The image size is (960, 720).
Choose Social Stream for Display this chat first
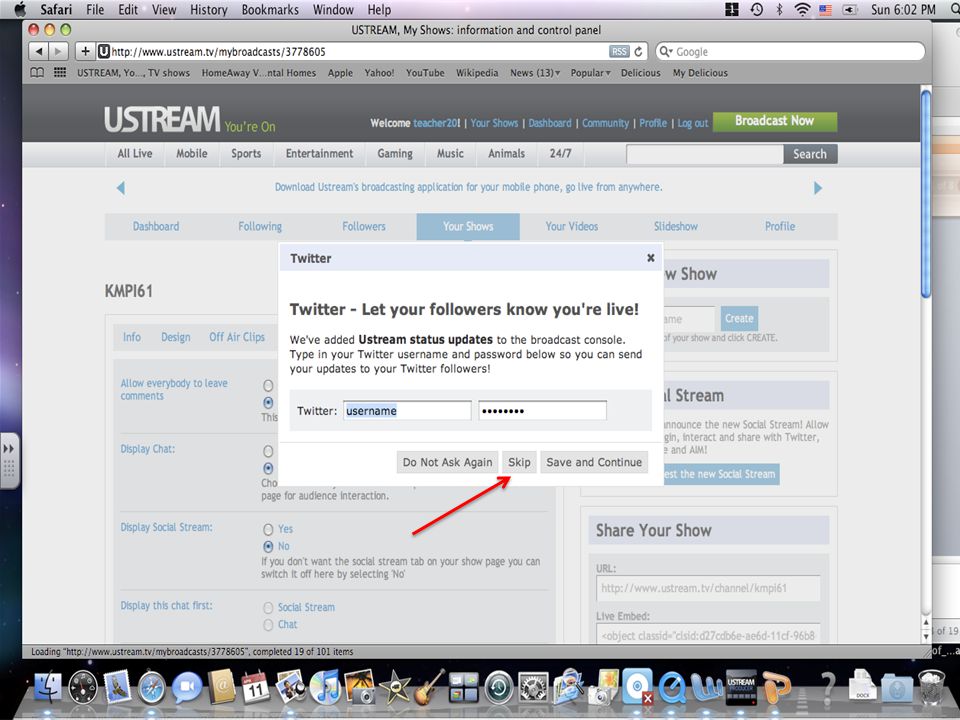(268, 607)
